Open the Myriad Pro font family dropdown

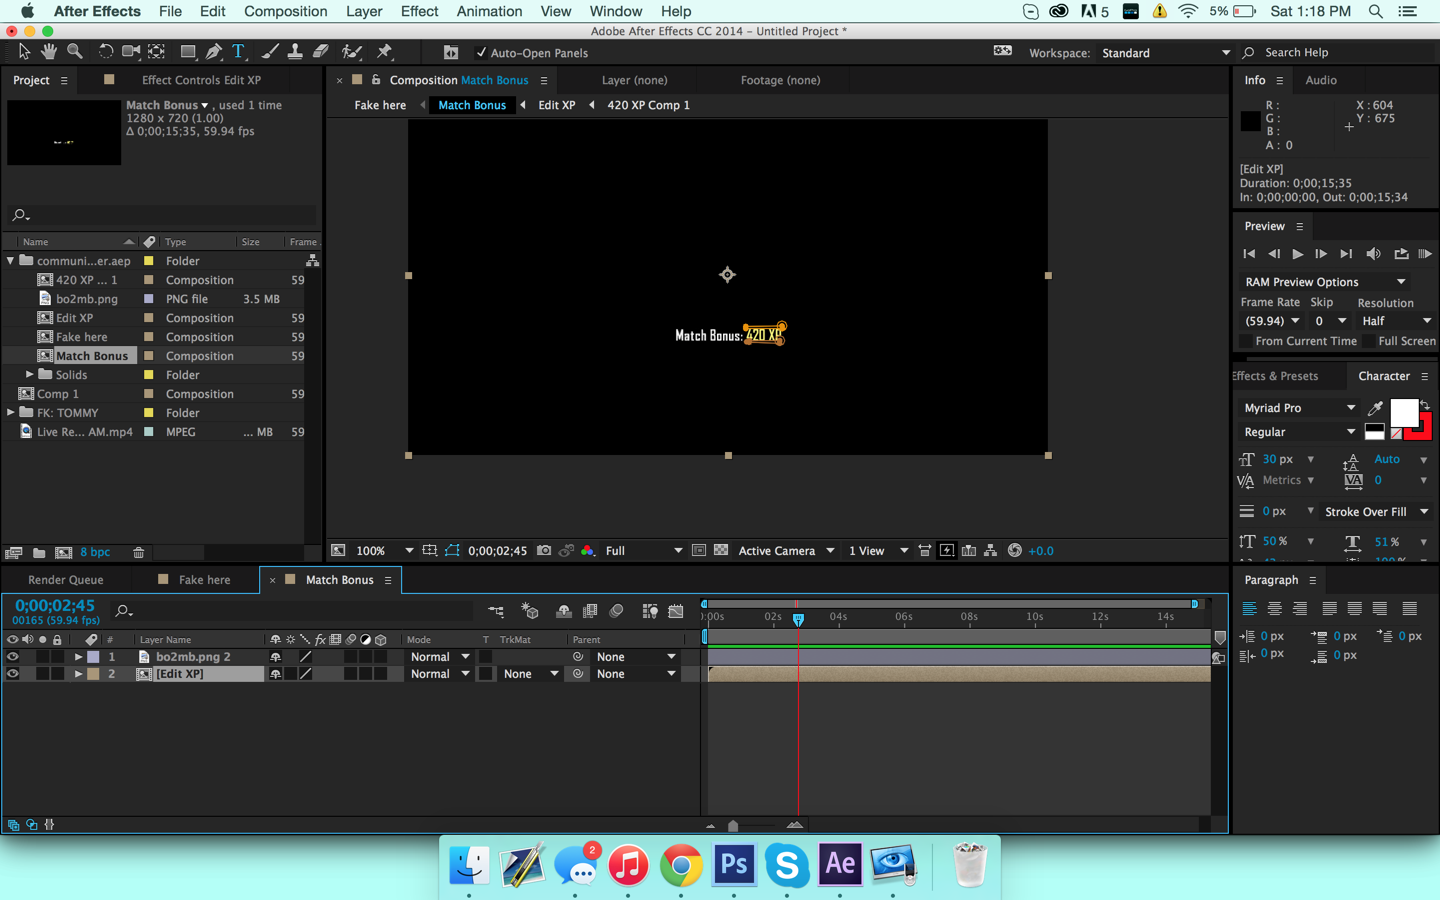click(x=1299, y=408)
